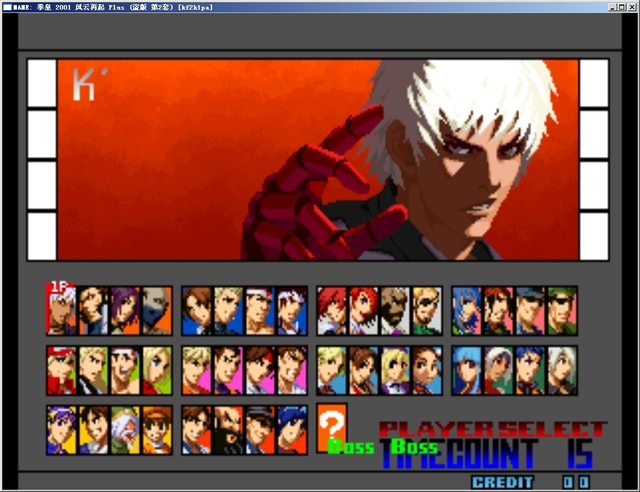This screenshot has width=640, height=492.
Task: Select masked fighter Lin portrait
Action: 157,311
